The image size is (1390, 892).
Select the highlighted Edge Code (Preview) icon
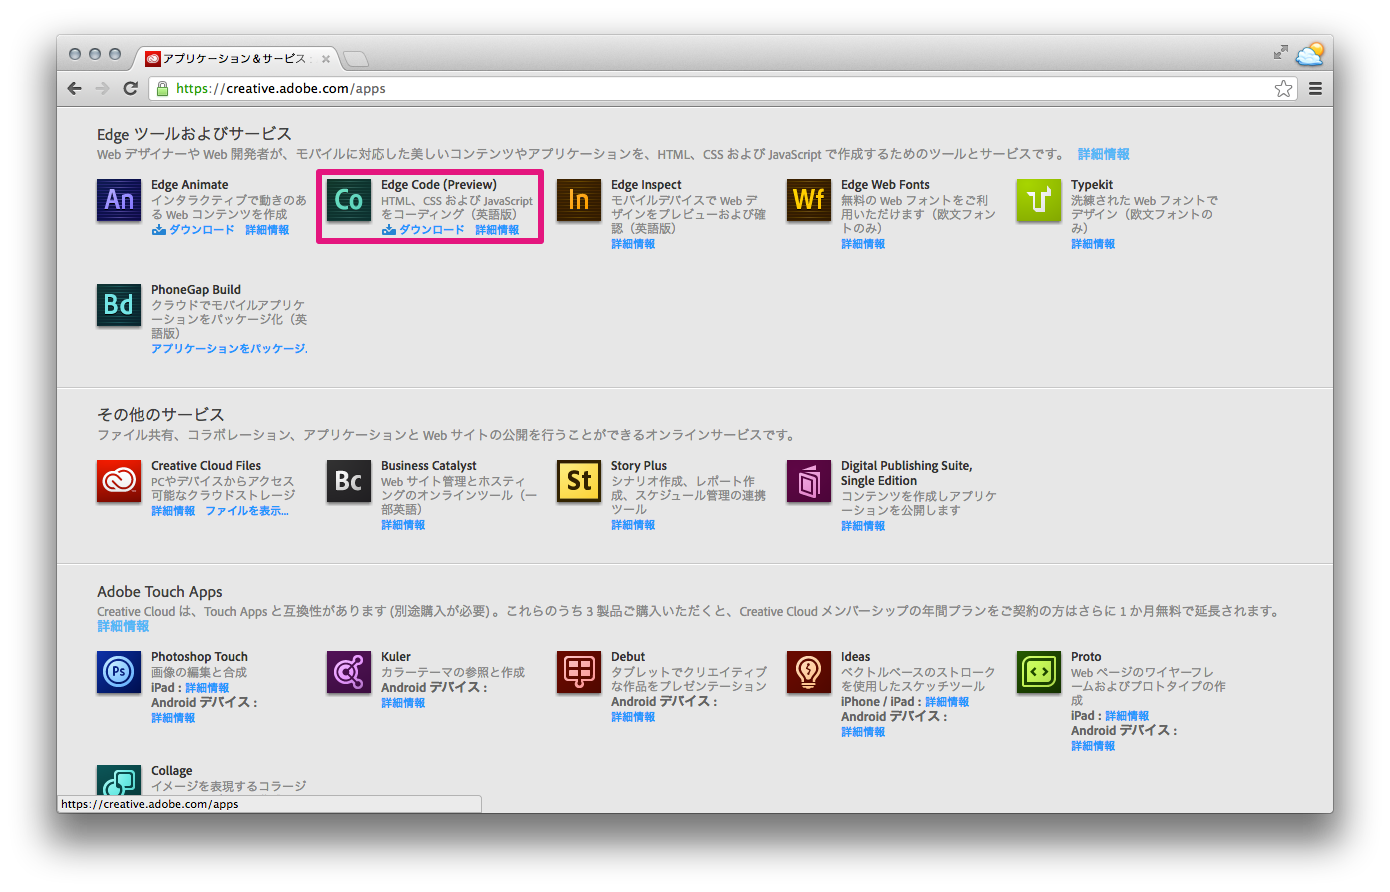[x=348, y=201]
